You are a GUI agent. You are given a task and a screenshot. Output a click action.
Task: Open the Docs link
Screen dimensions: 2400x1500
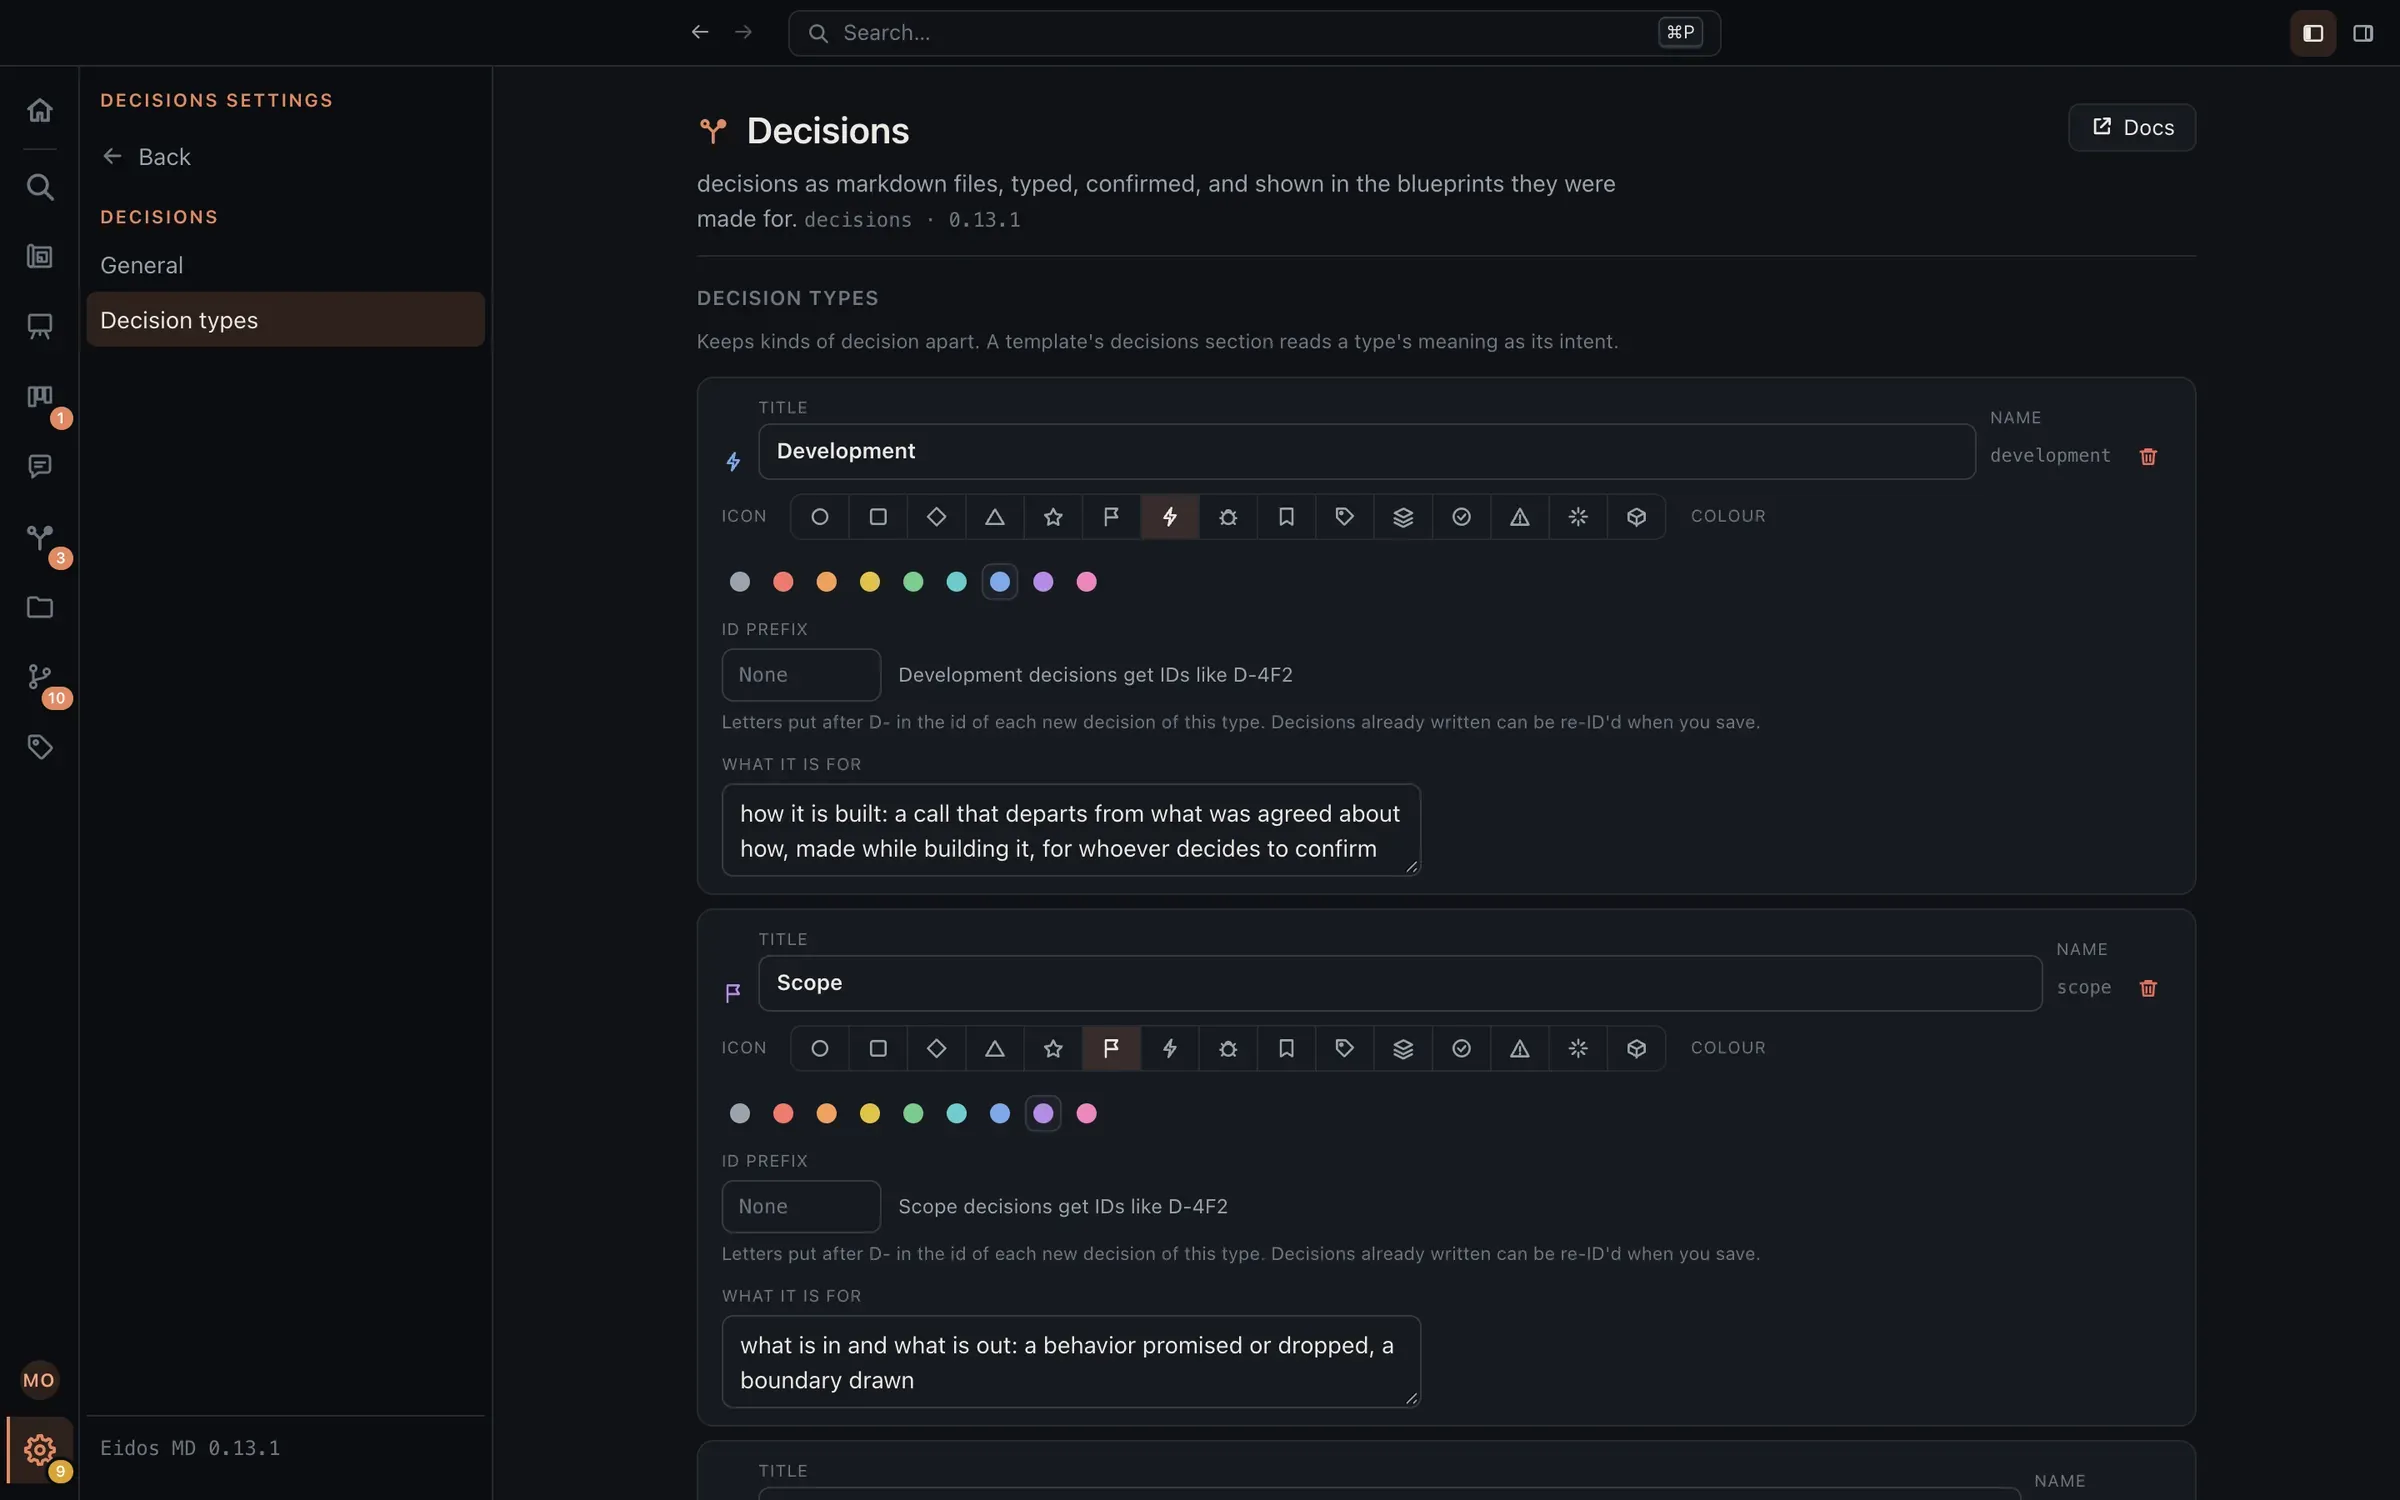coord(2131,127)
